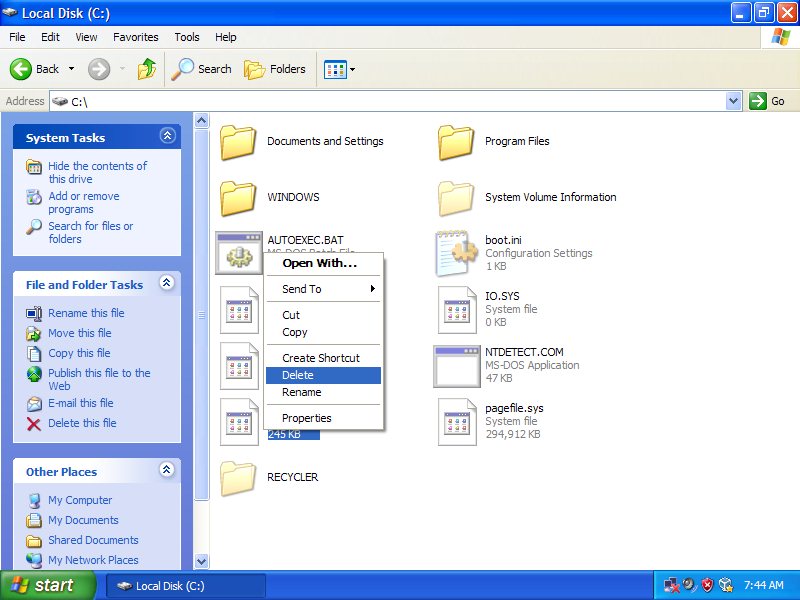Click Local Disk (C:) taskbar button
This screenshot has width=800, height=600.
click(186, 586)
